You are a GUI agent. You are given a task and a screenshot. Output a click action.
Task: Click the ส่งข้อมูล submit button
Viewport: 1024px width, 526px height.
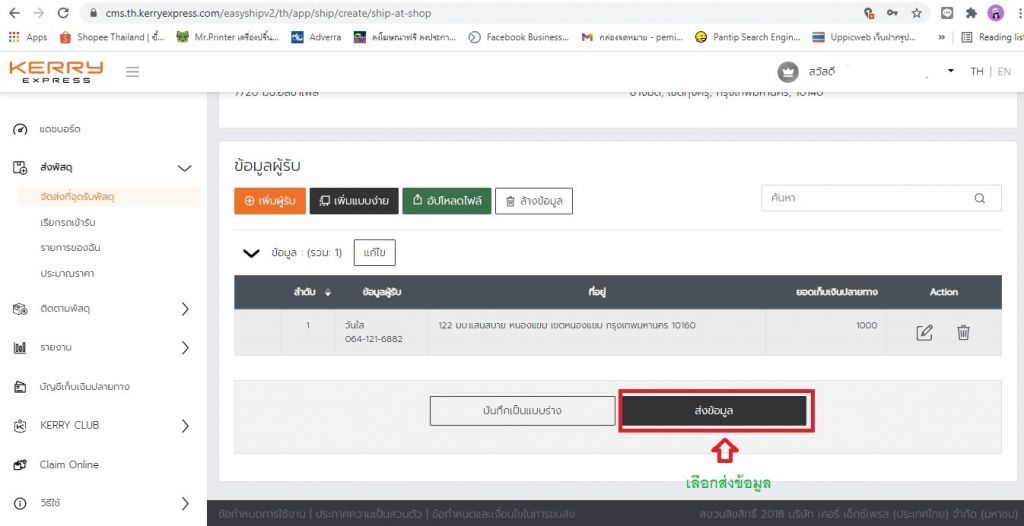[714, 411]
